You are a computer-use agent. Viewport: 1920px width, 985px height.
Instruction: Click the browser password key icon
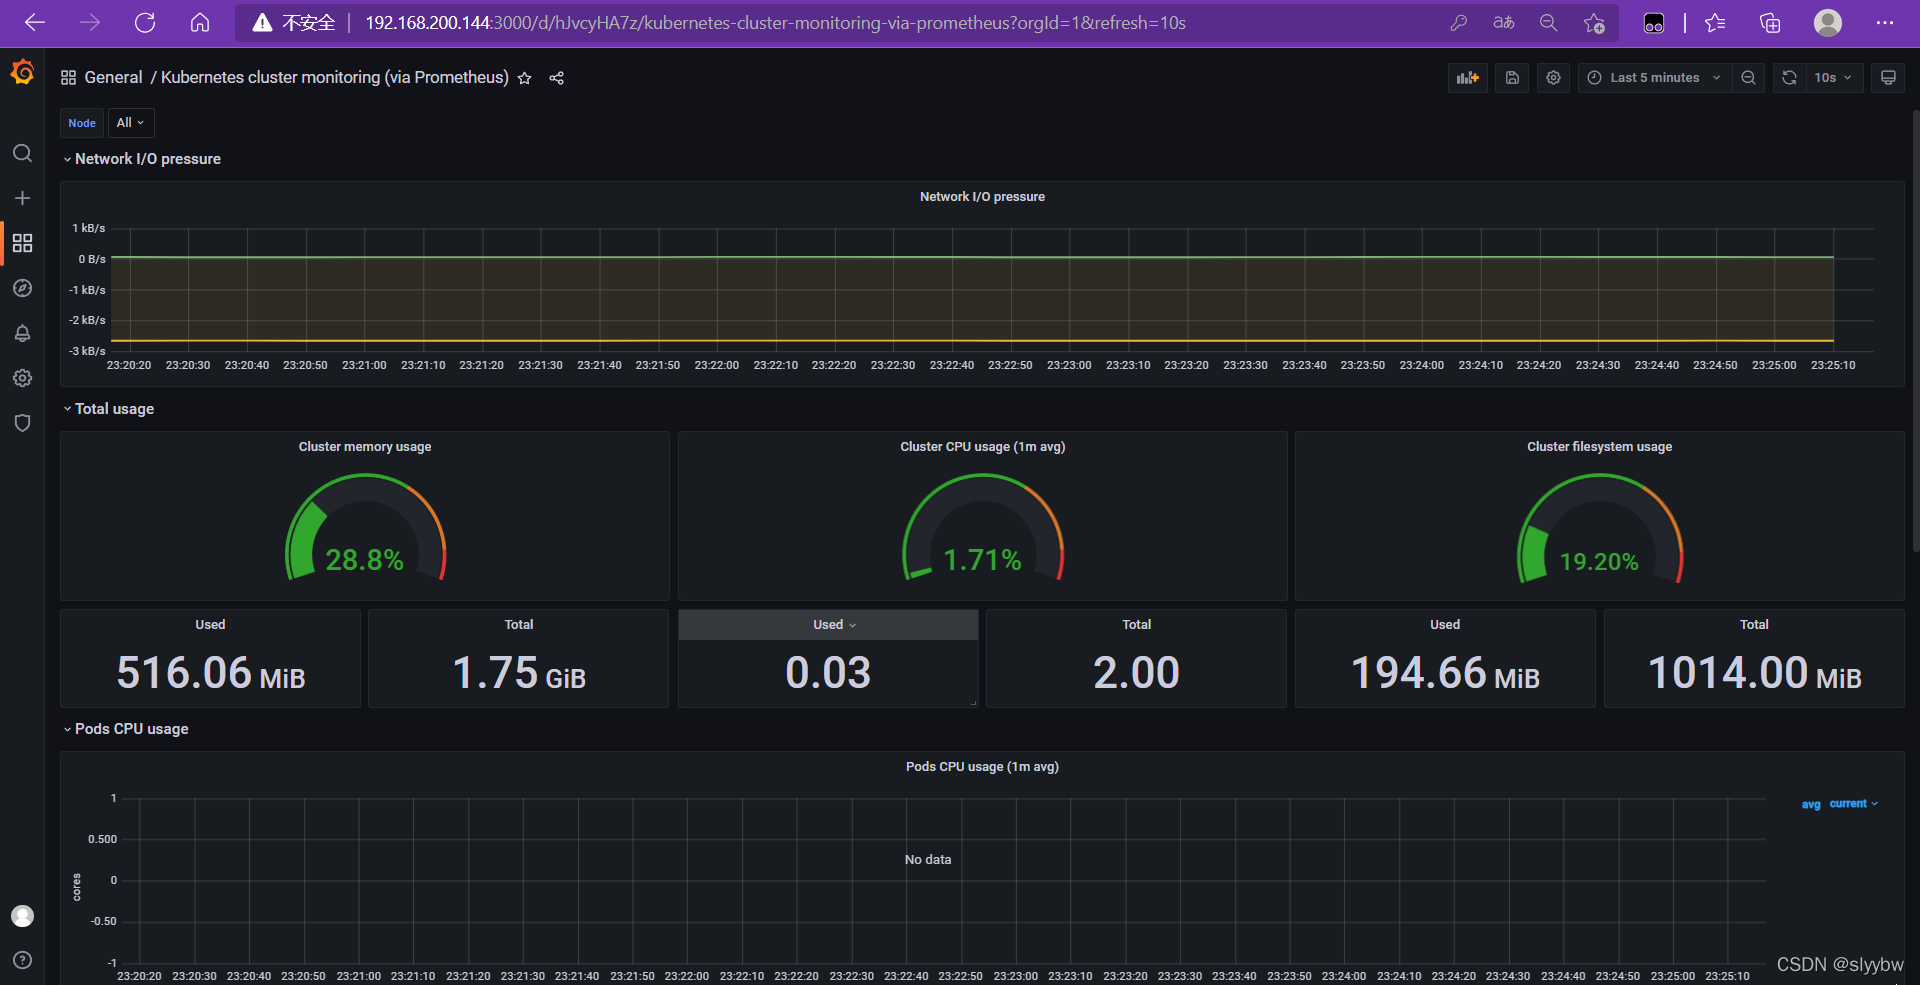[x=1459, y=23]
